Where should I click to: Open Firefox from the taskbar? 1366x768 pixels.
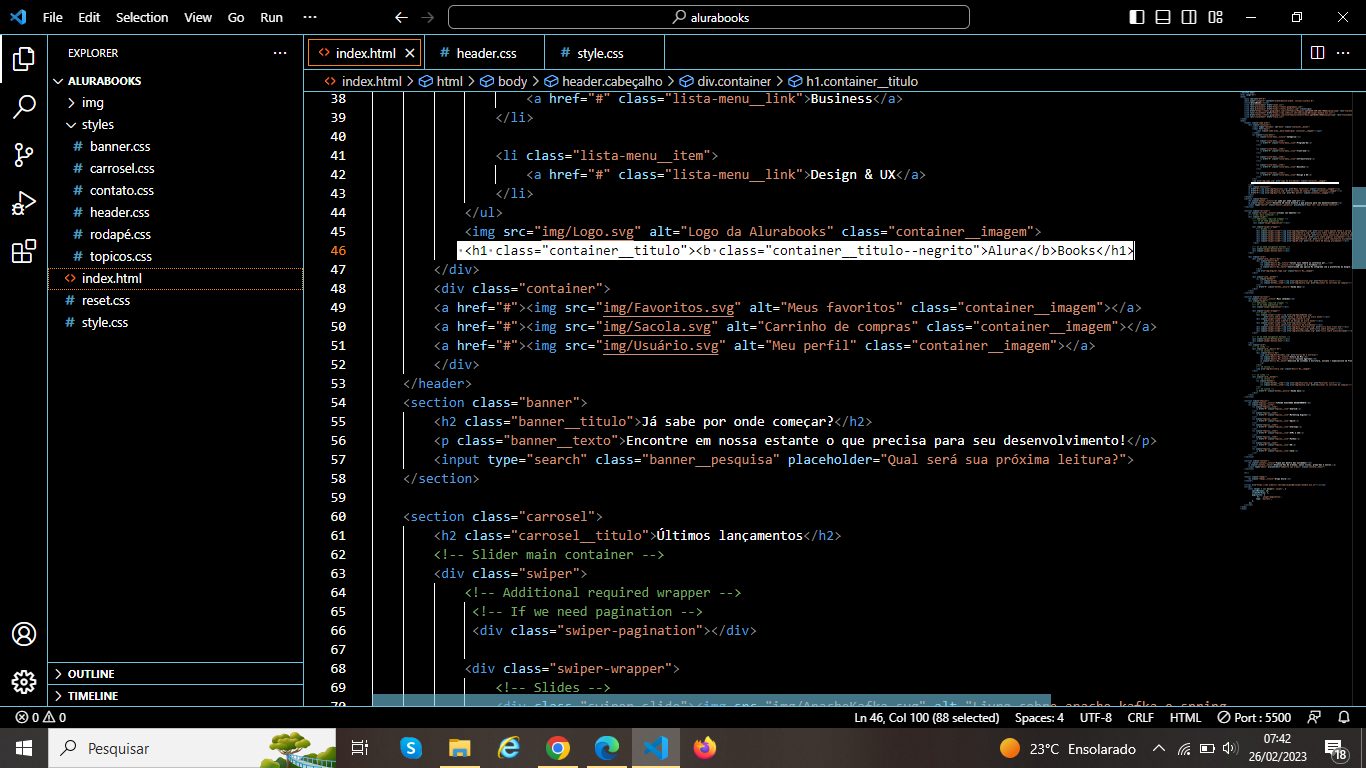pyautogui.click(x=705, y=748)
